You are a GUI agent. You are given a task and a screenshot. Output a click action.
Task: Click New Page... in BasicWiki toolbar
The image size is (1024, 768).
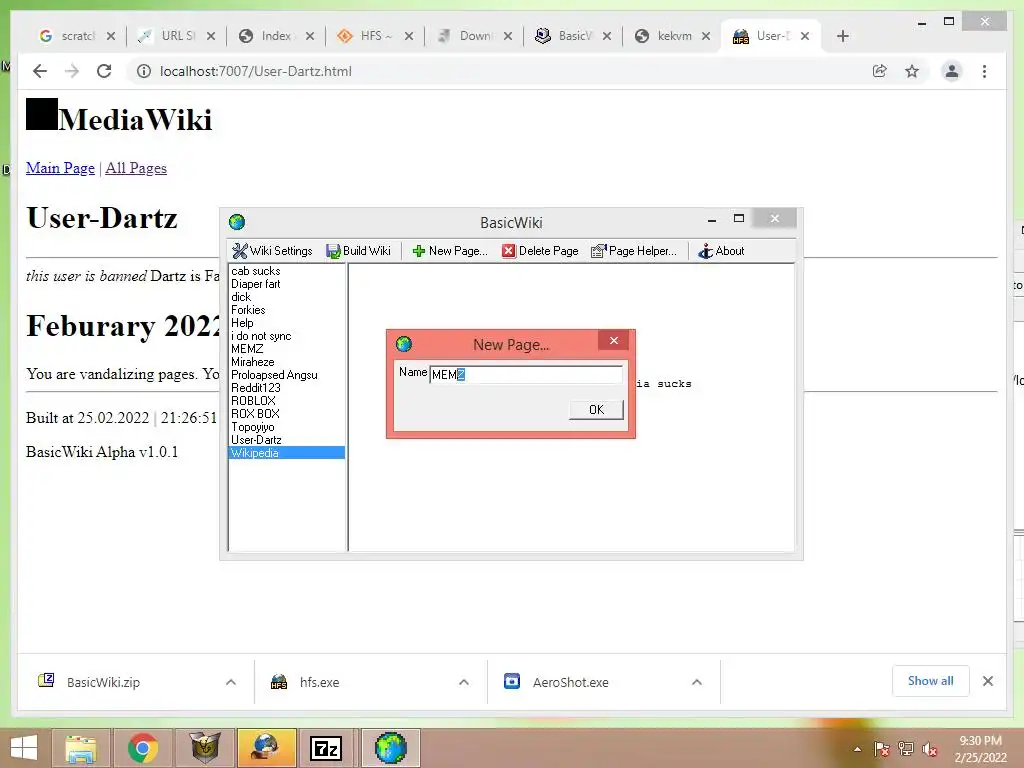pyautogui.click(x=450, y=251)
